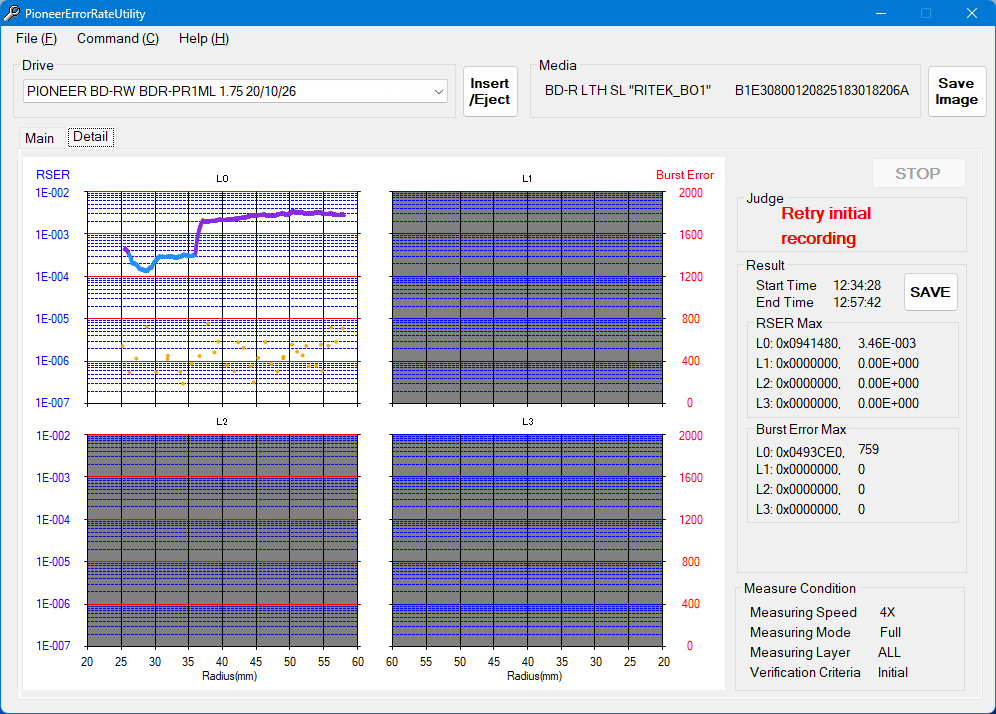The image size is (996, 714).
Task: Click the blue RSER axis label
Action: pos(53,175)
